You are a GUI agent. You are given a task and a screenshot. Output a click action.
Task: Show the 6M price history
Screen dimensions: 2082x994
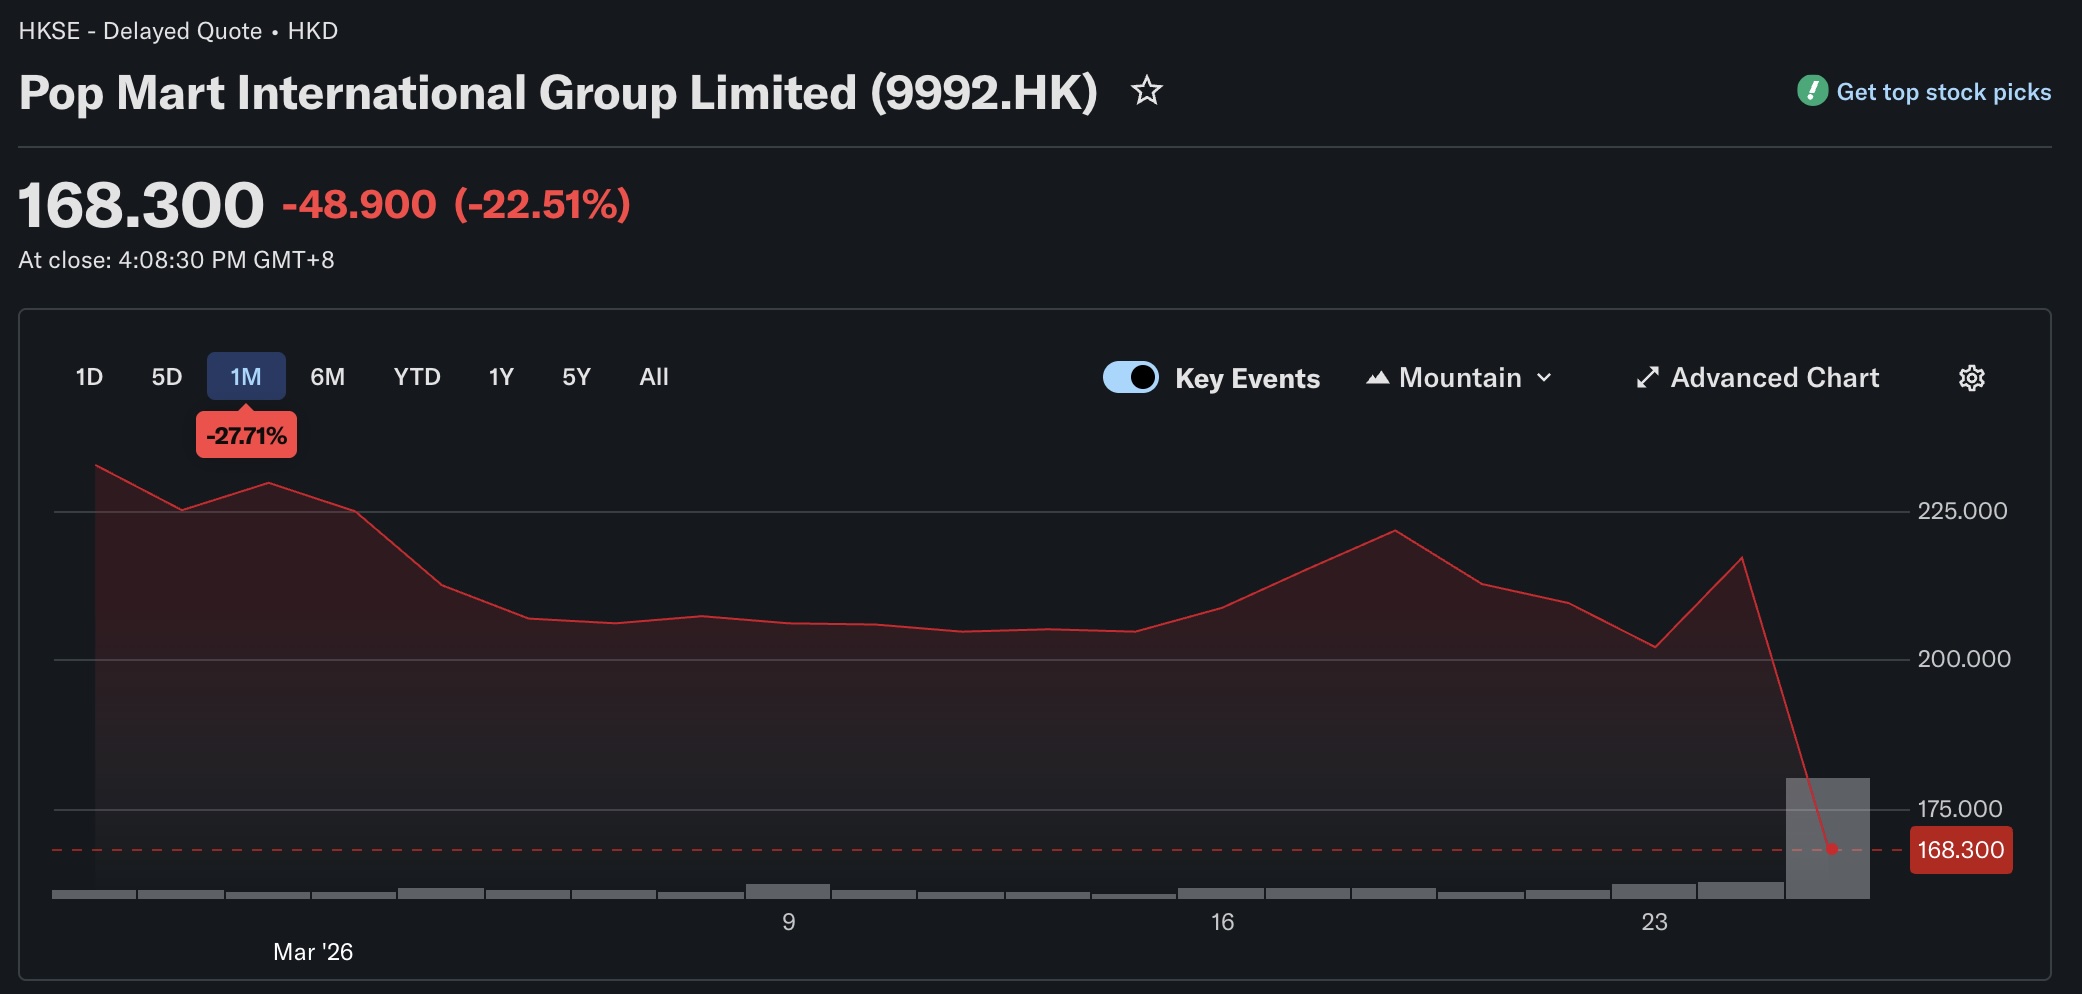[327, 377]
